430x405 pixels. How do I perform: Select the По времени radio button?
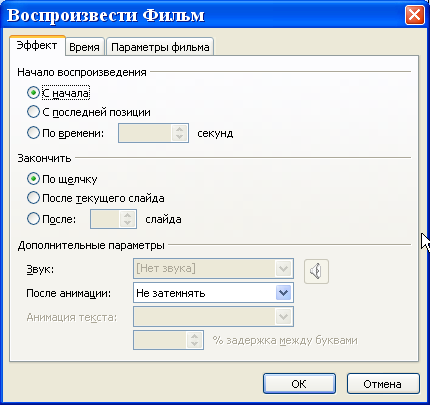click(x=33, y=133)
